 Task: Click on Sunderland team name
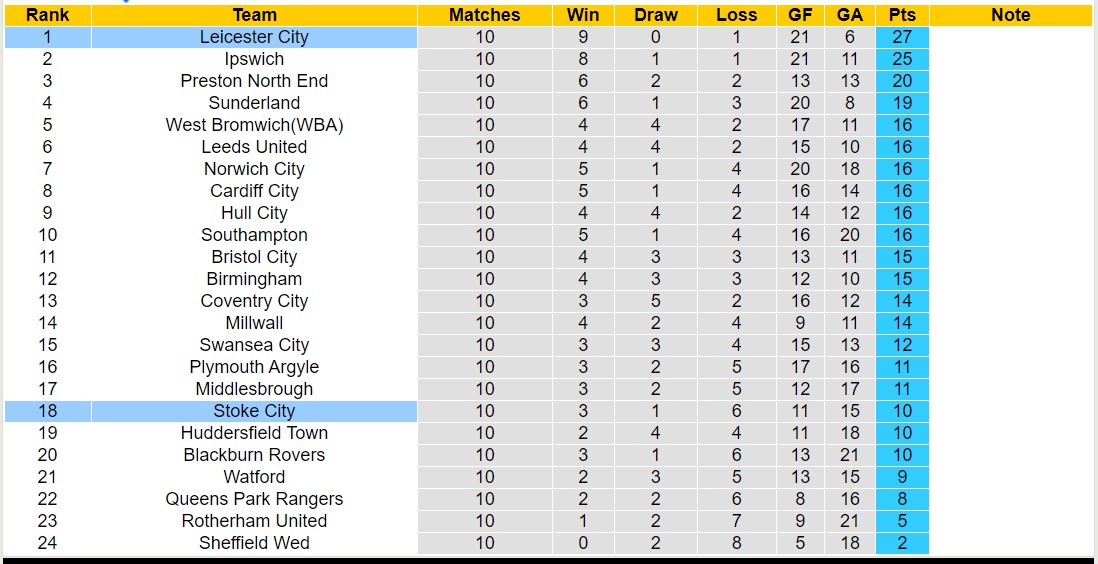(x=254, y=103)
